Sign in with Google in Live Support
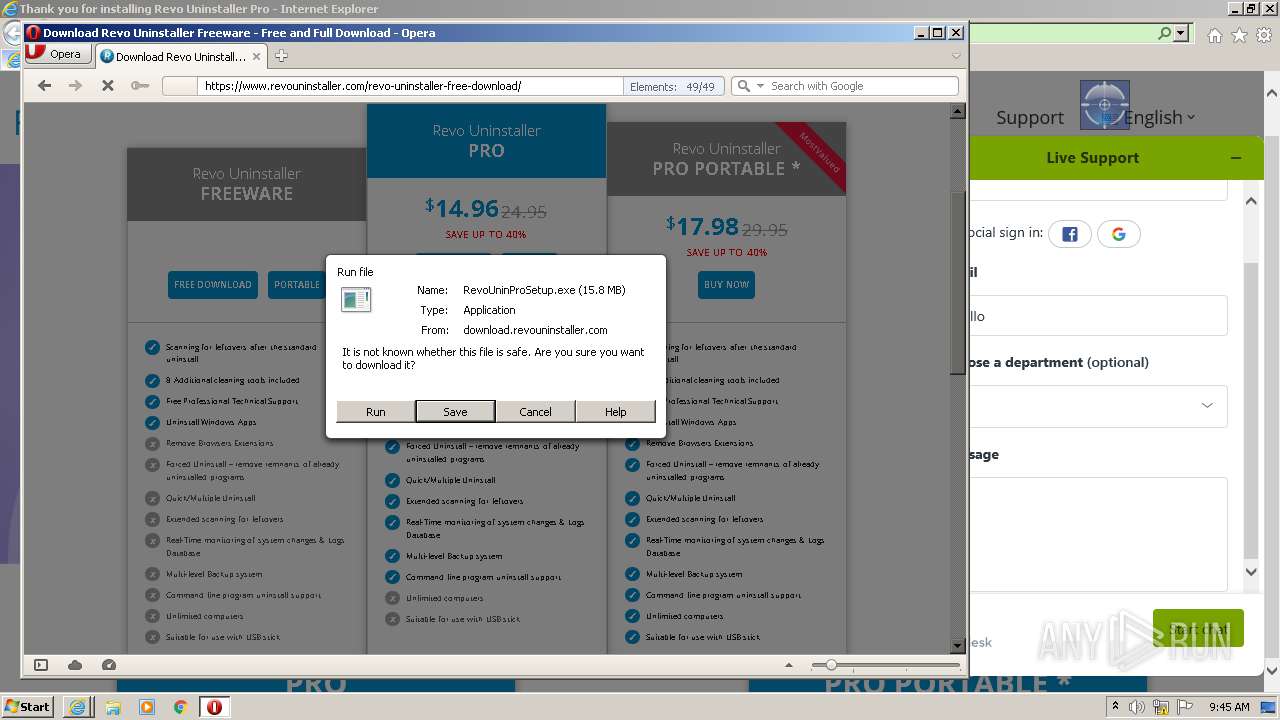 (x=1119, y=234)
